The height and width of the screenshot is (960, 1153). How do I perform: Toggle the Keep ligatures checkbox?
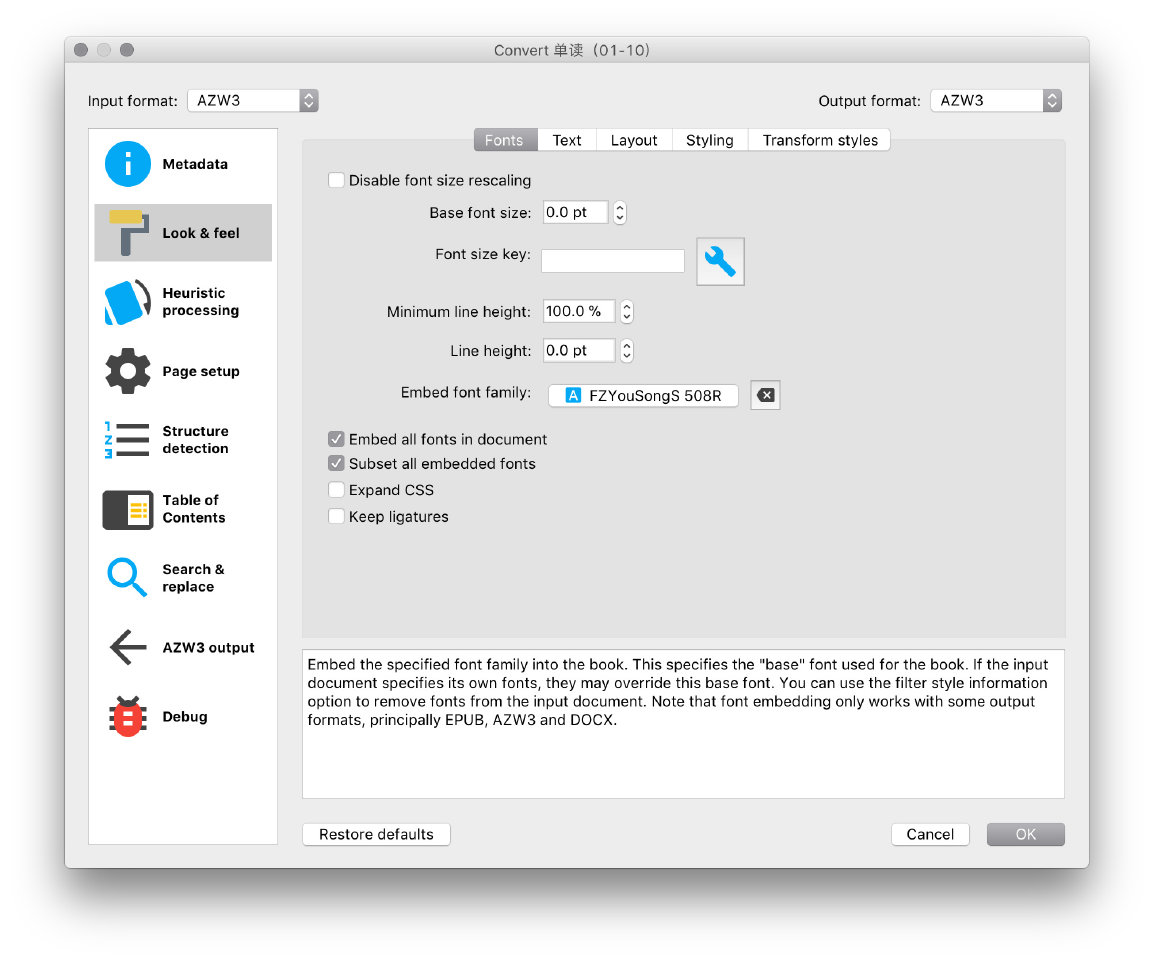pyautogui.click(x=337, y=517)
